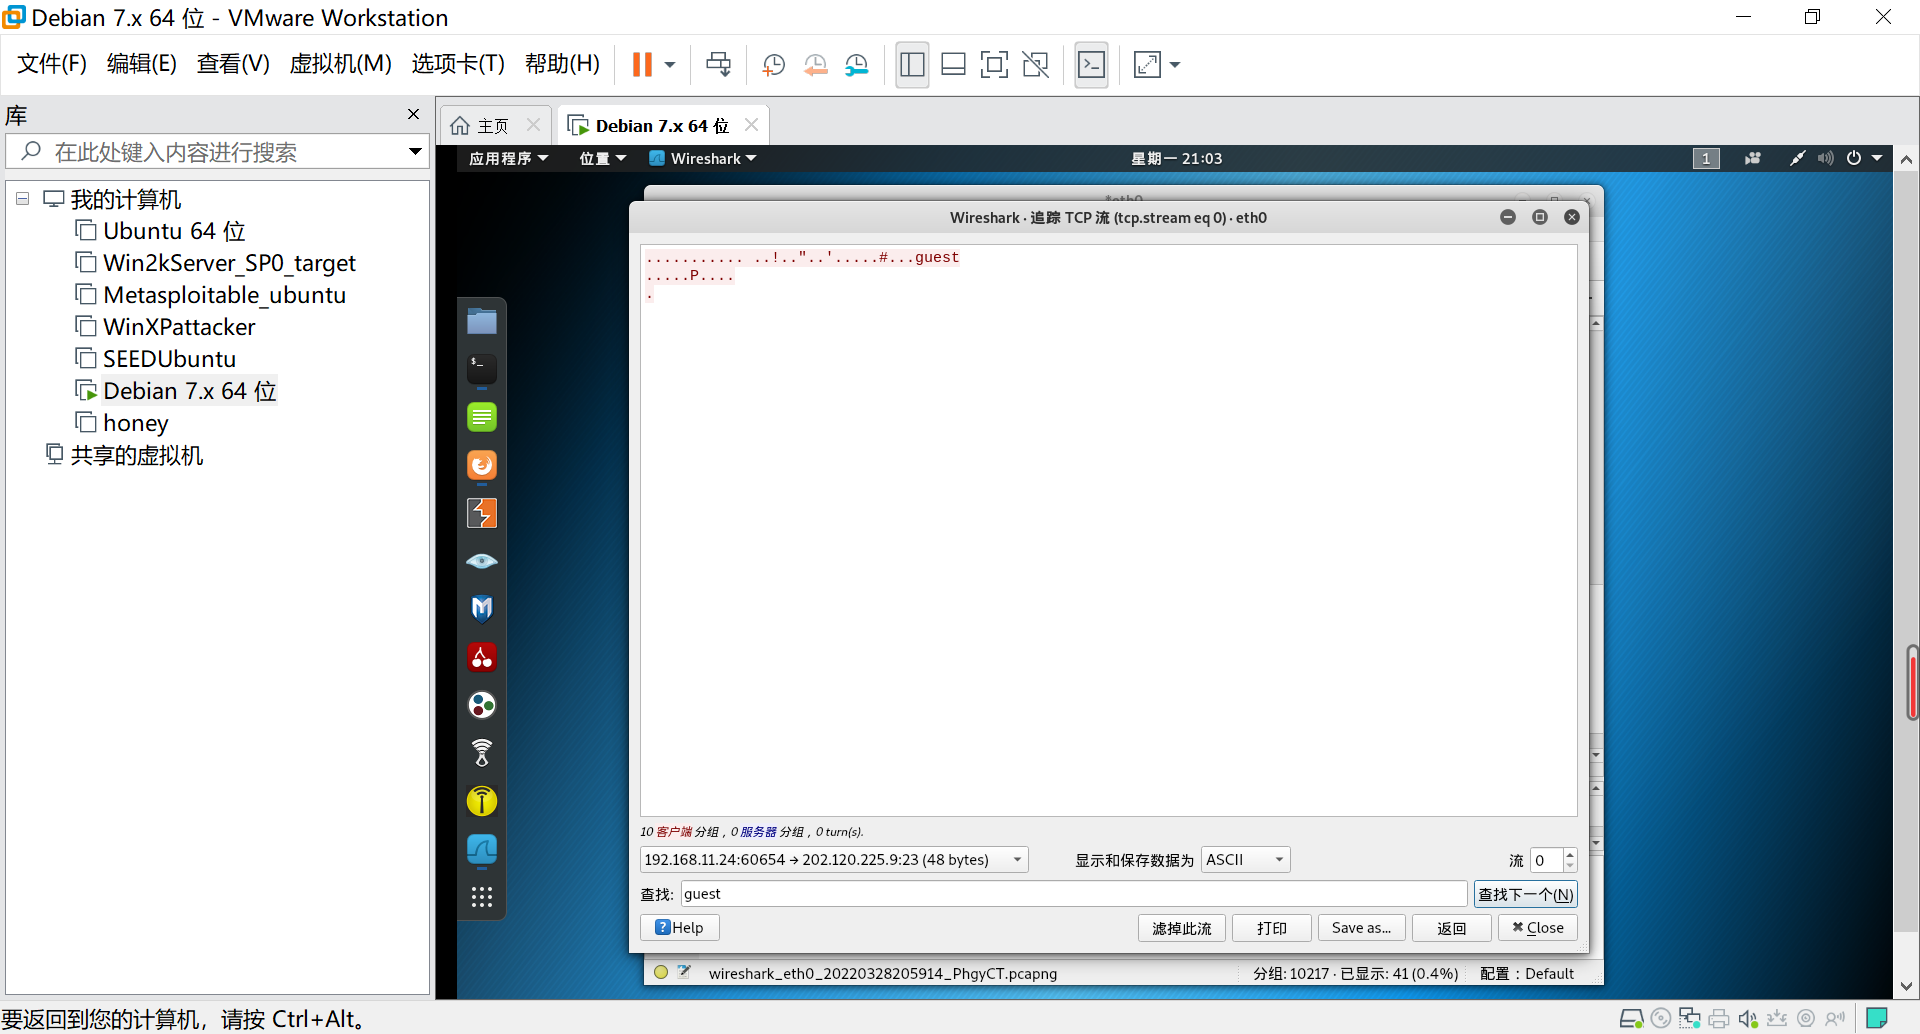Click the printer device status icon
Image resolution: width=1920 pixels, height=1034 pixels.
(x=1719, y=1018)
